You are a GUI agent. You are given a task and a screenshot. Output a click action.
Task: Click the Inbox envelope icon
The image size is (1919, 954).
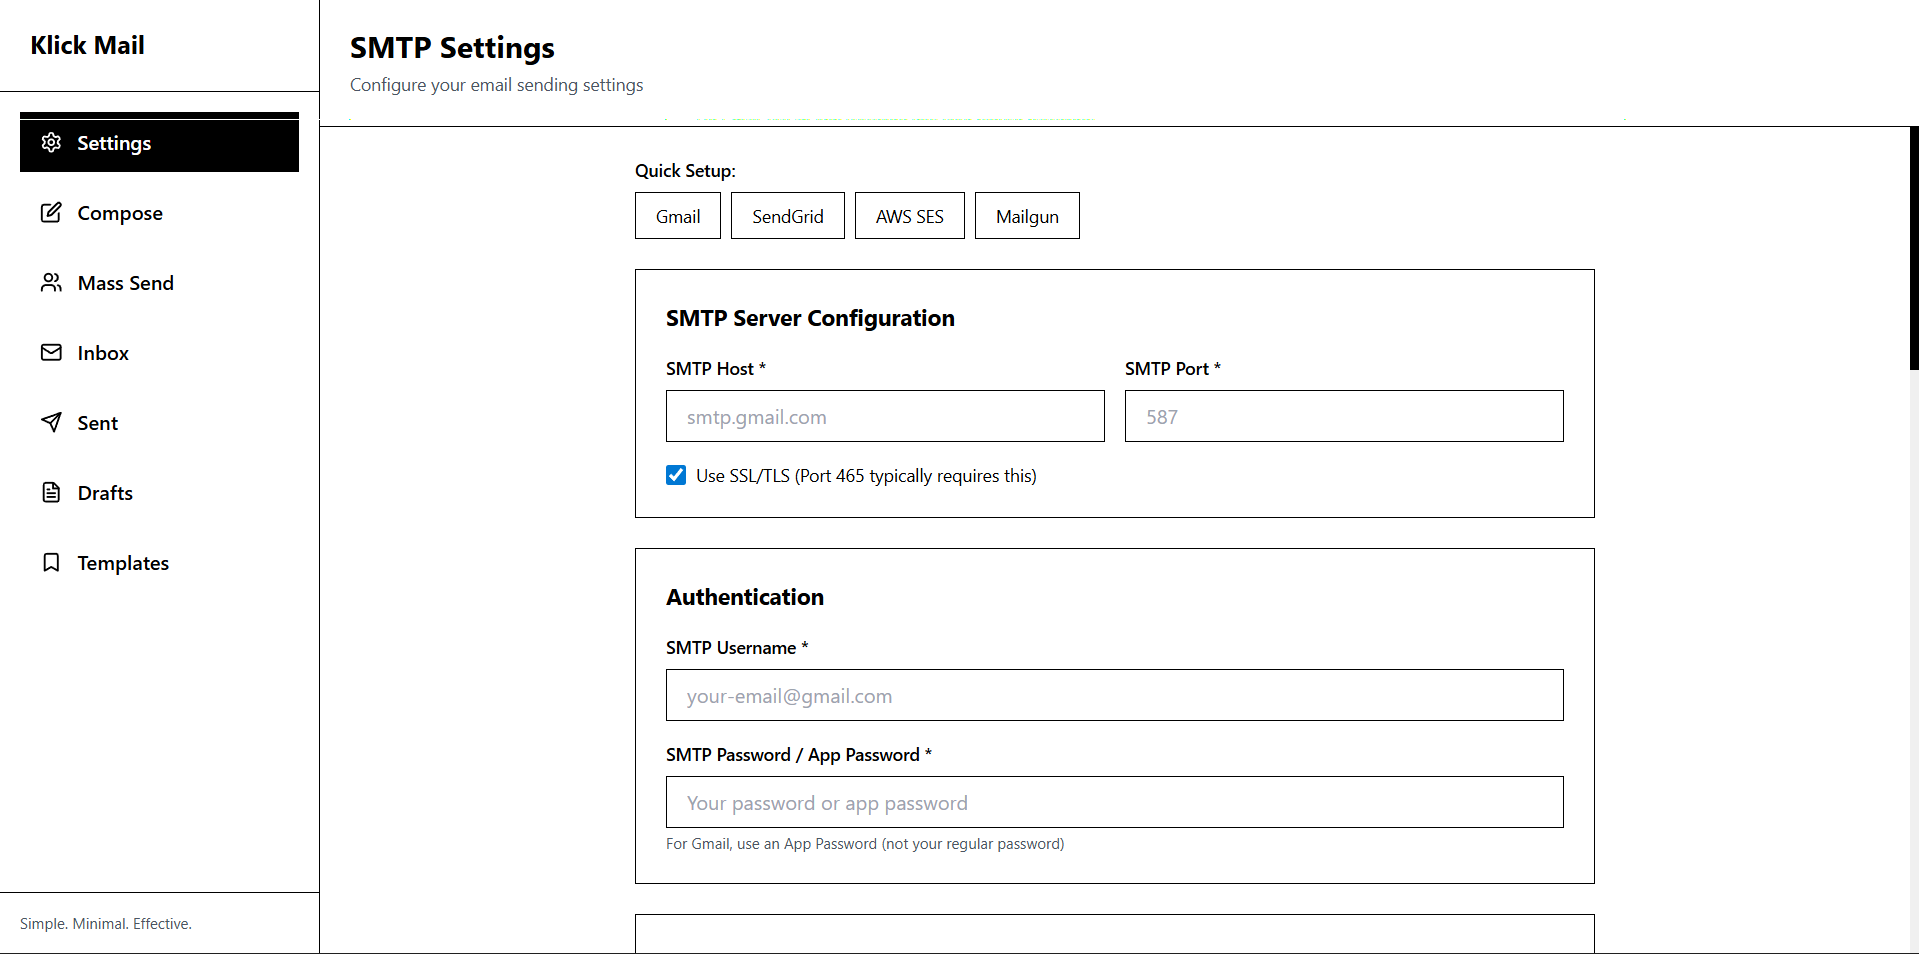click(x=51, y=352)
